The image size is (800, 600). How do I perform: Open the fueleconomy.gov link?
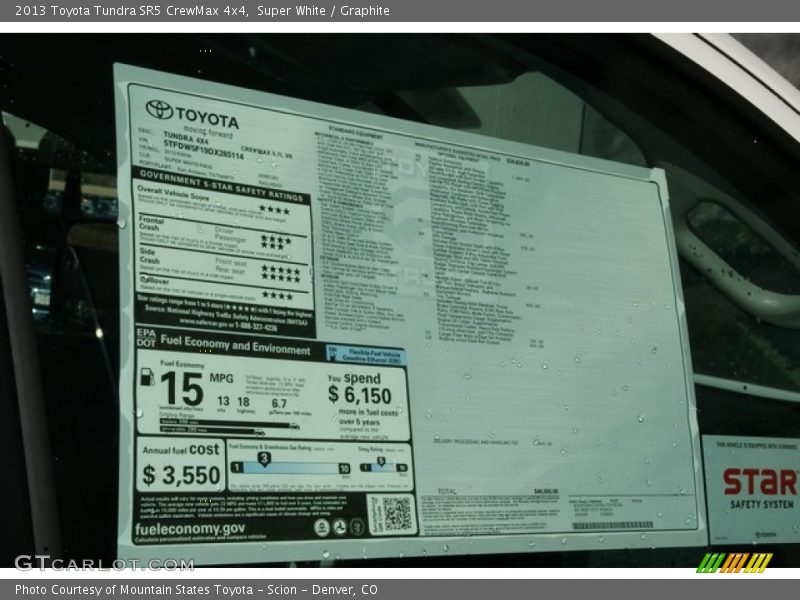tap(190, 528)
